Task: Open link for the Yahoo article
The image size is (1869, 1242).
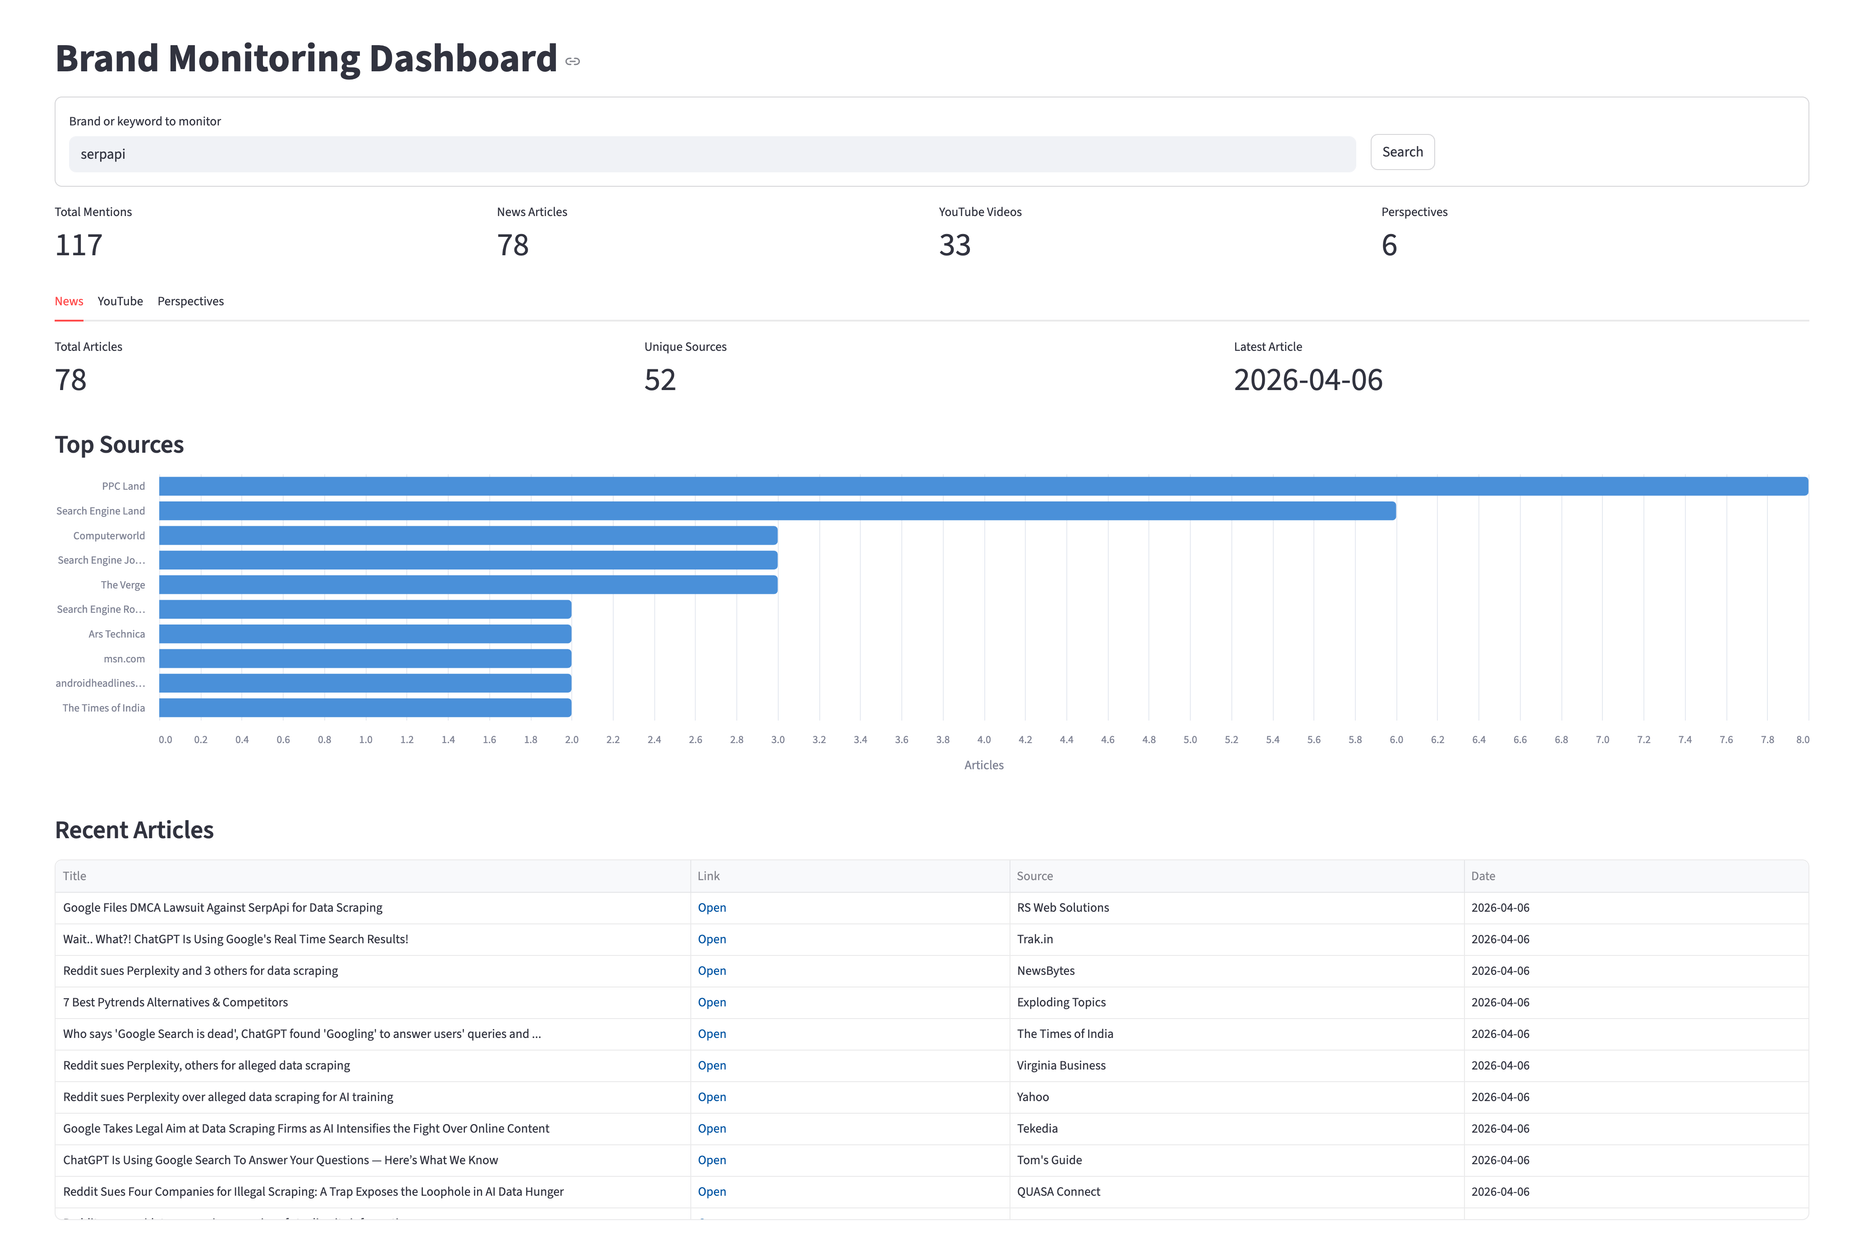Action: tap(712, 1097)
